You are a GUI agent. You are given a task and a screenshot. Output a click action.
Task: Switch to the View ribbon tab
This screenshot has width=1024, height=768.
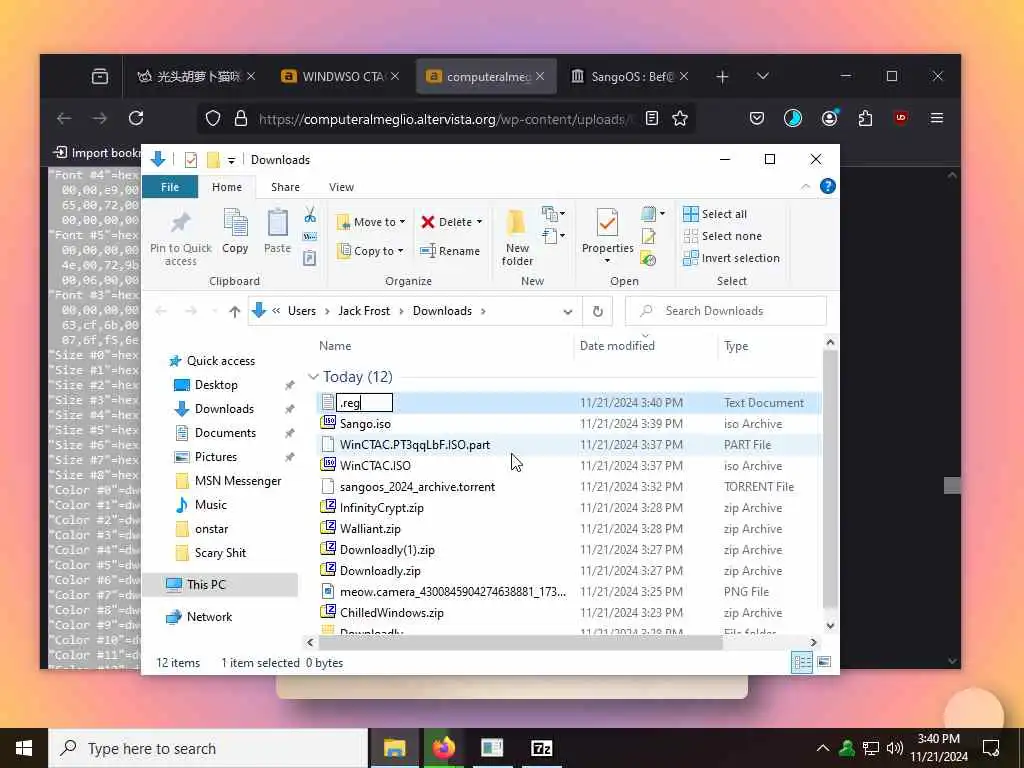(x=341, y=187)
